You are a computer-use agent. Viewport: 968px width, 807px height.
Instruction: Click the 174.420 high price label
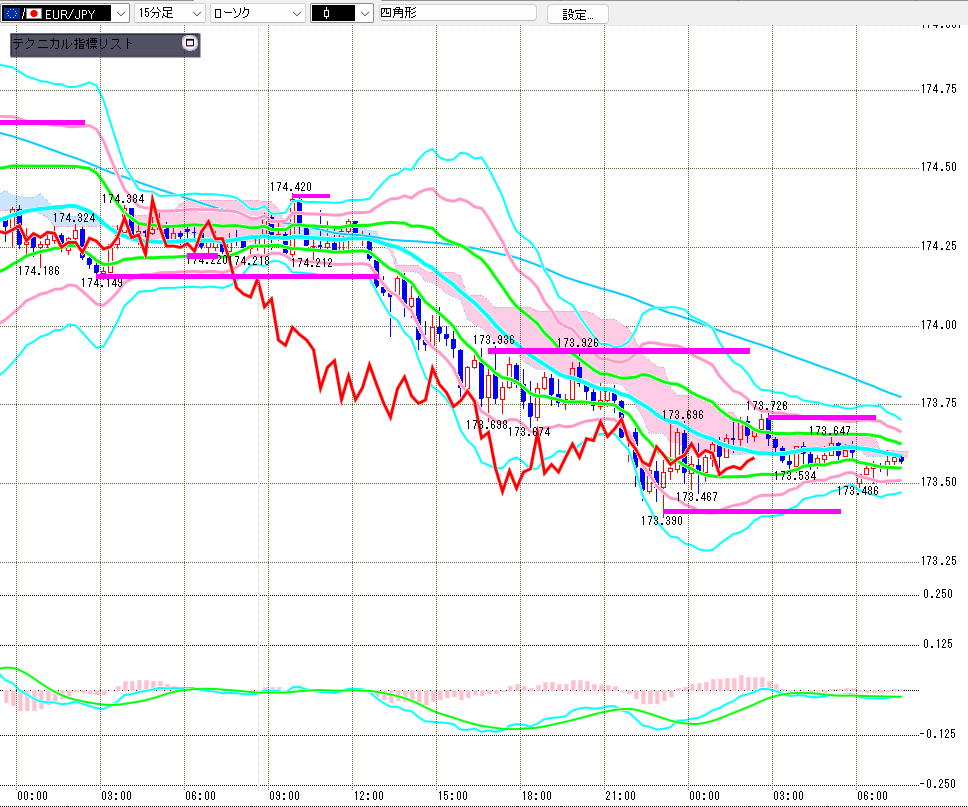(290, 187)
